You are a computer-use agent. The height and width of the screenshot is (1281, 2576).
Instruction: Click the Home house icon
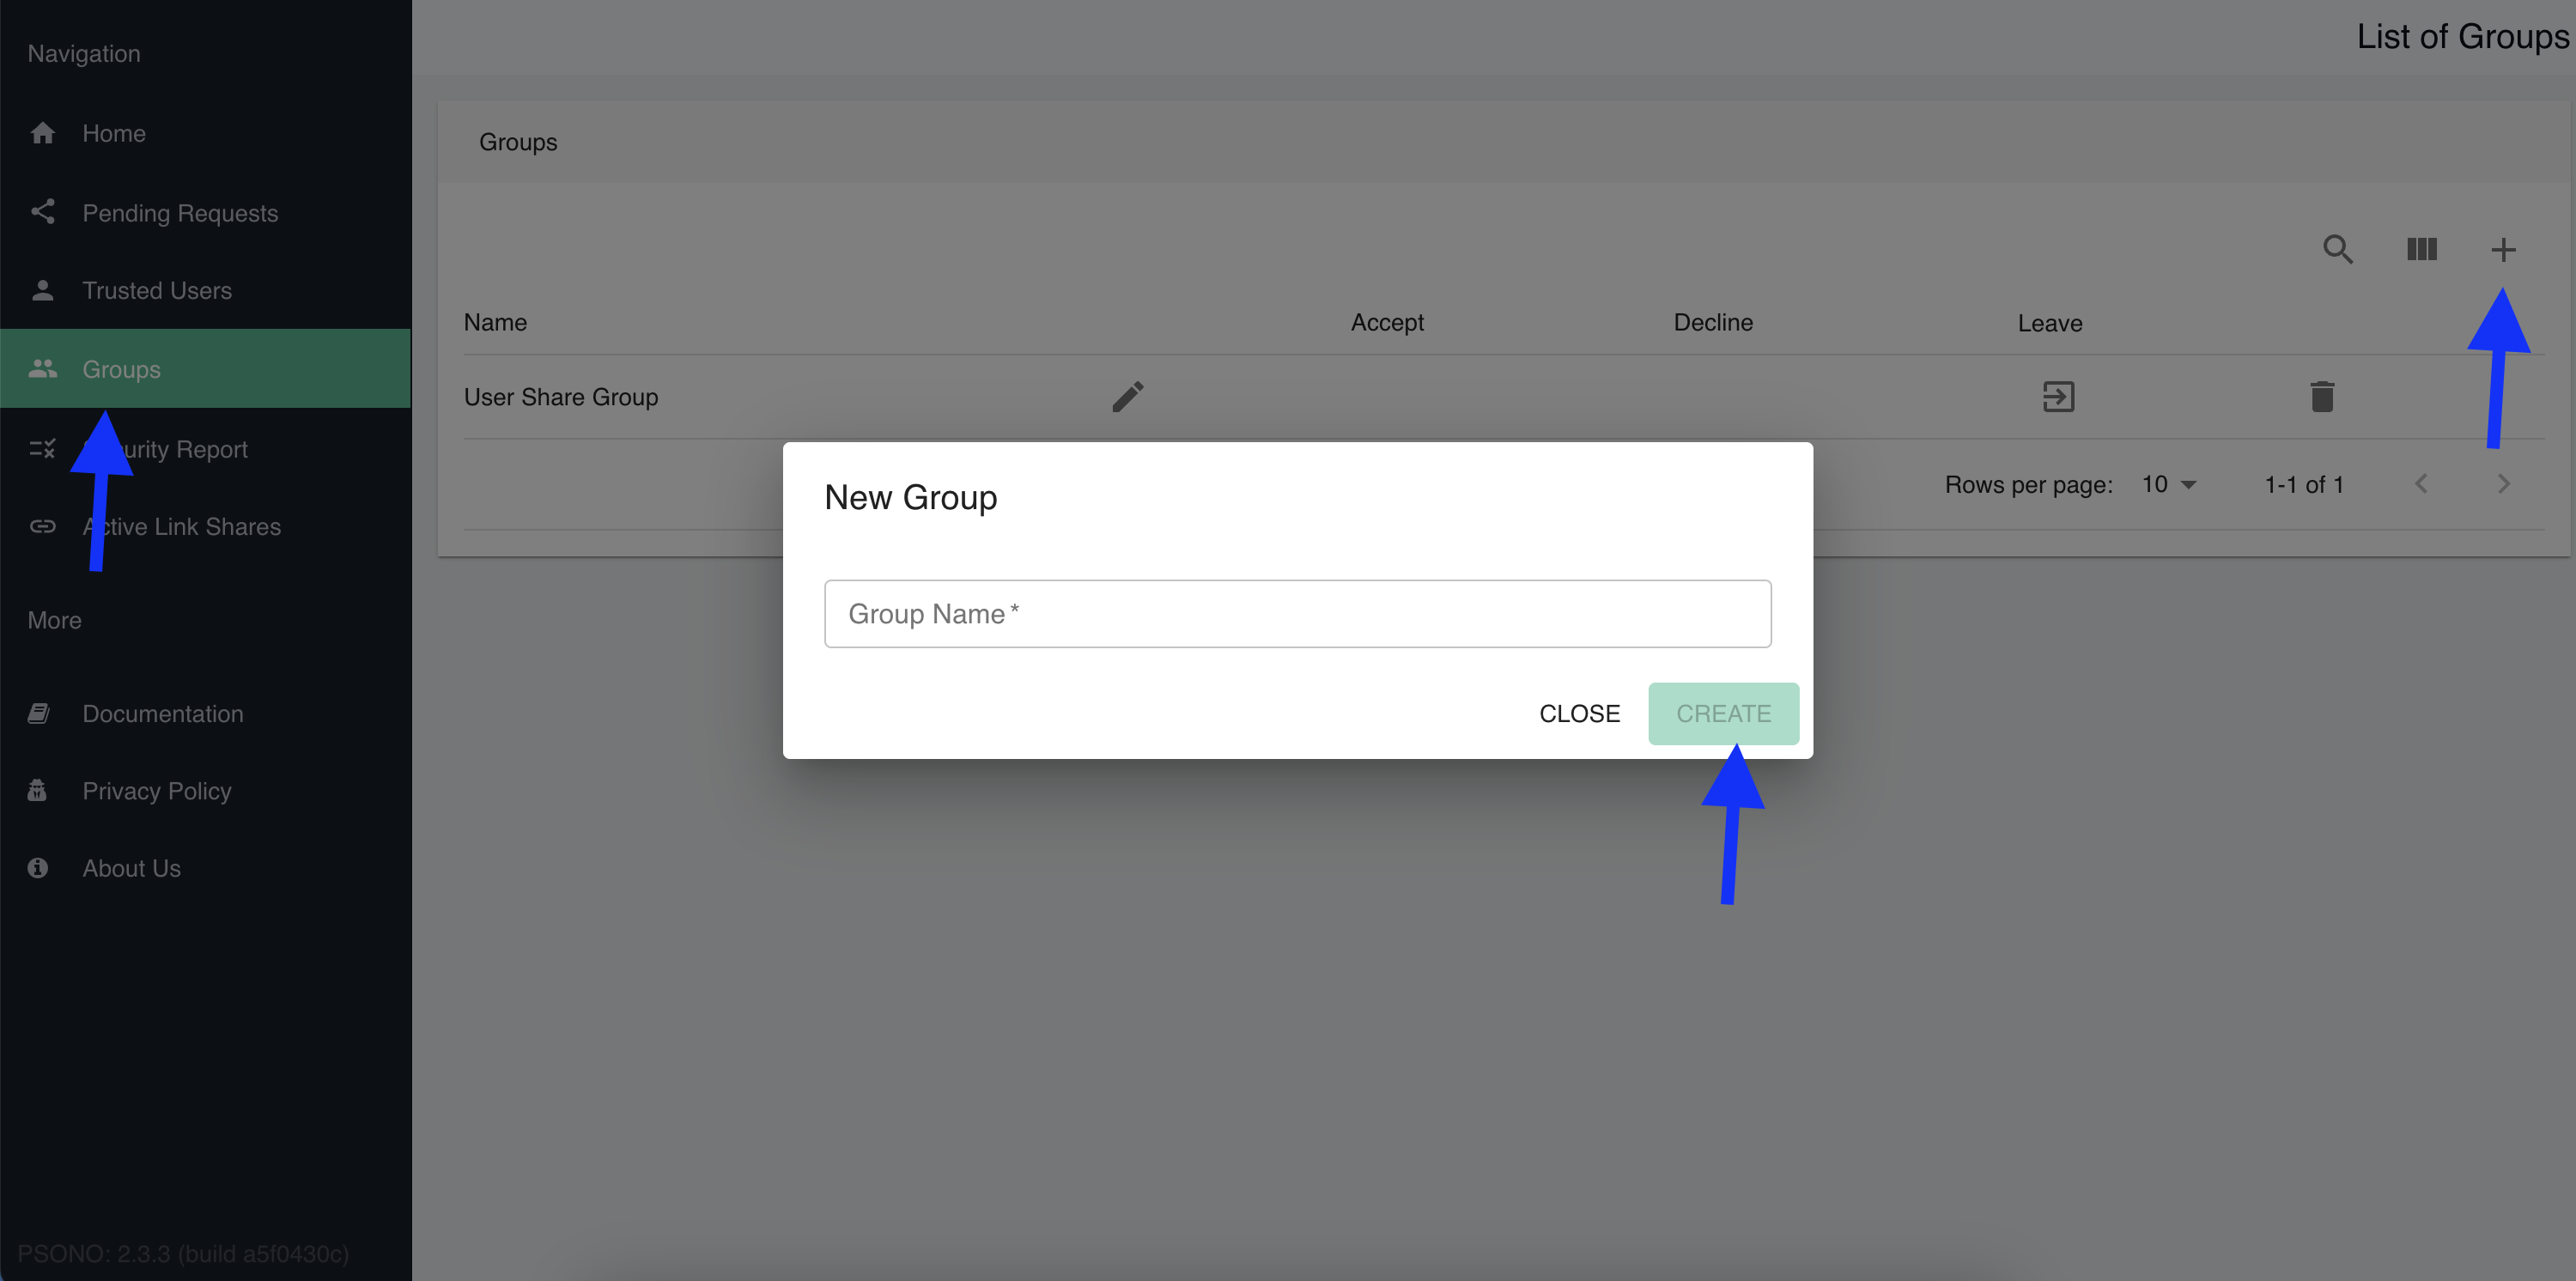43,133
